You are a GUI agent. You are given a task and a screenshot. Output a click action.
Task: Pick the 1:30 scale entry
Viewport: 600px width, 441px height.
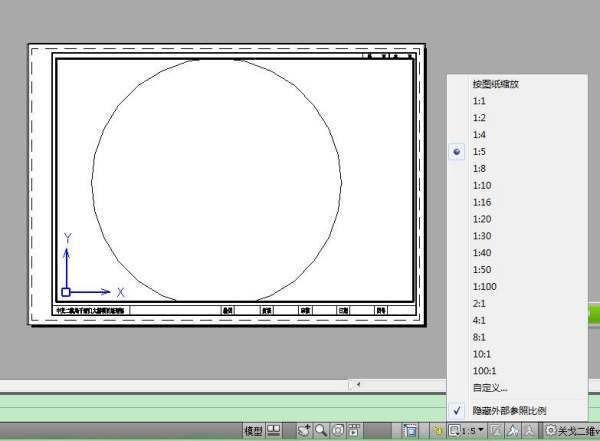coord(517,236)
